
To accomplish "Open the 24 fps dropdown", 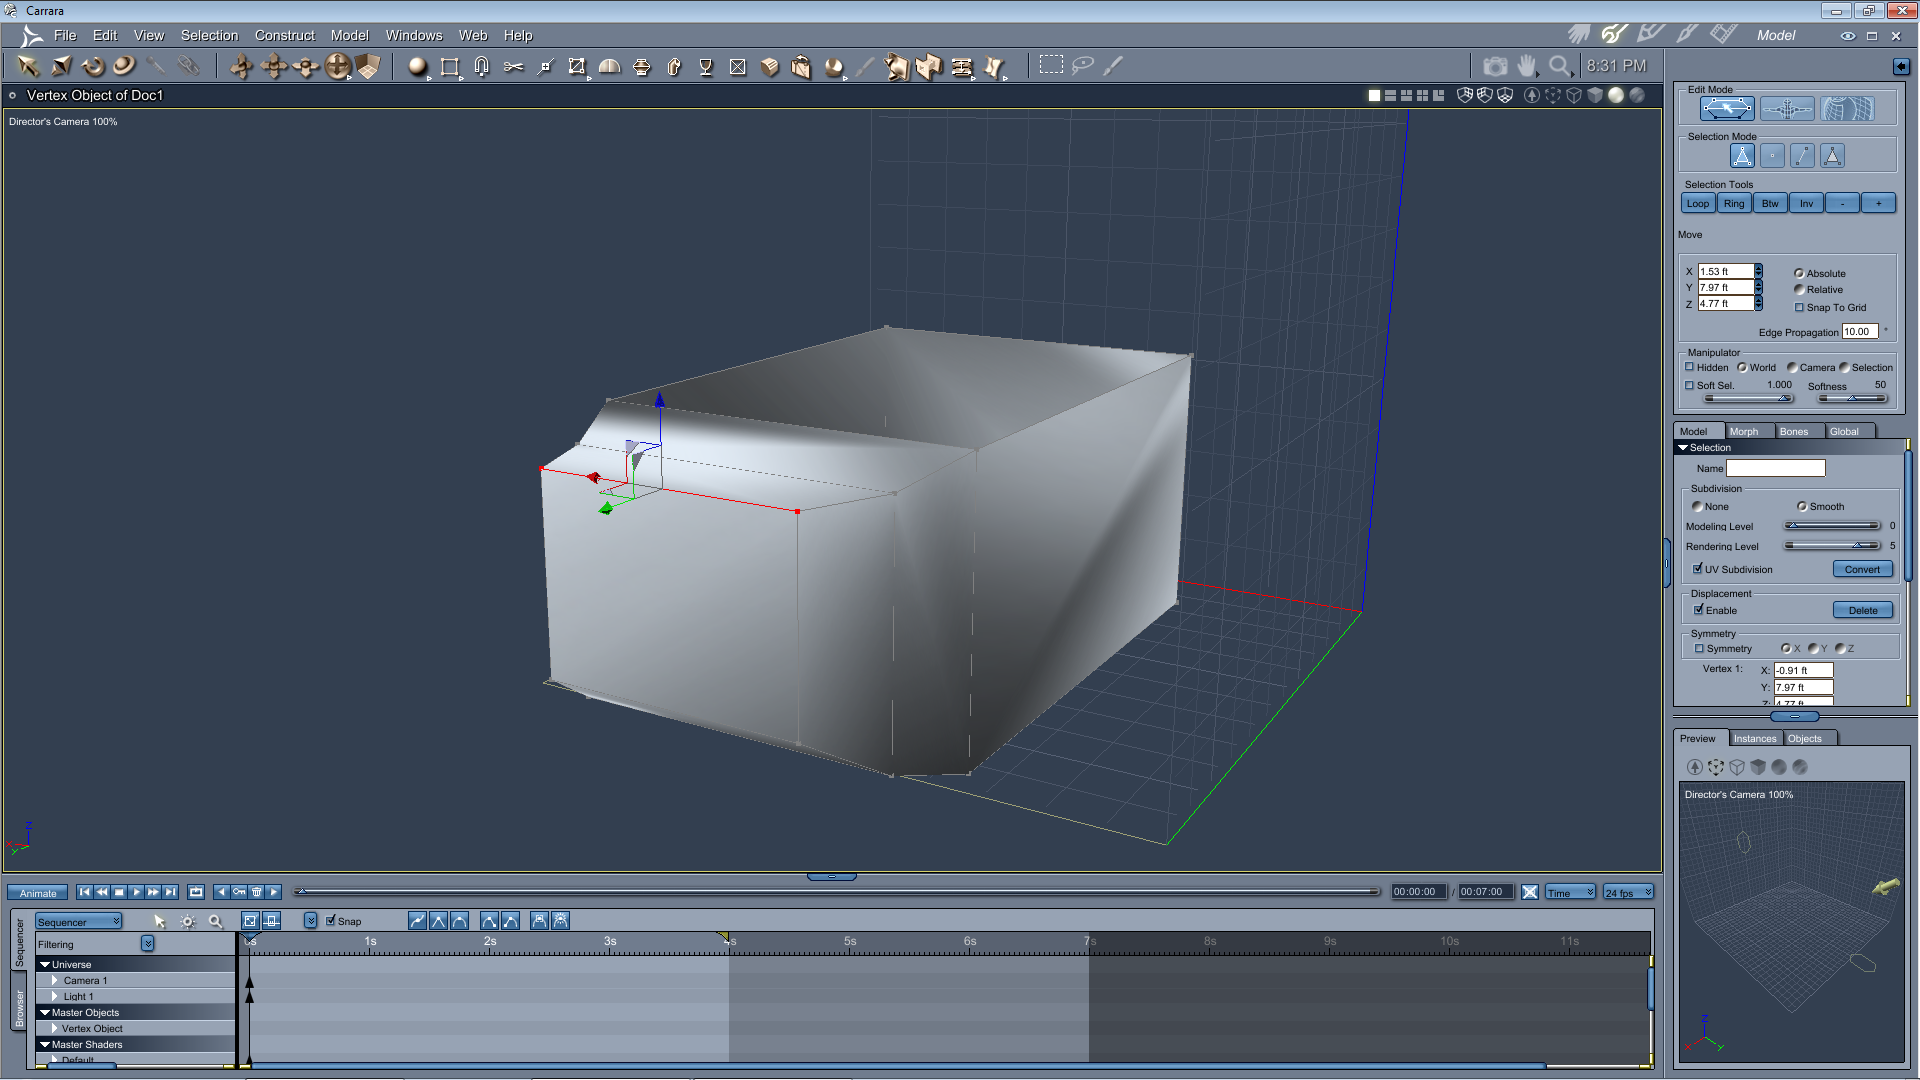I will (1627, 893).
